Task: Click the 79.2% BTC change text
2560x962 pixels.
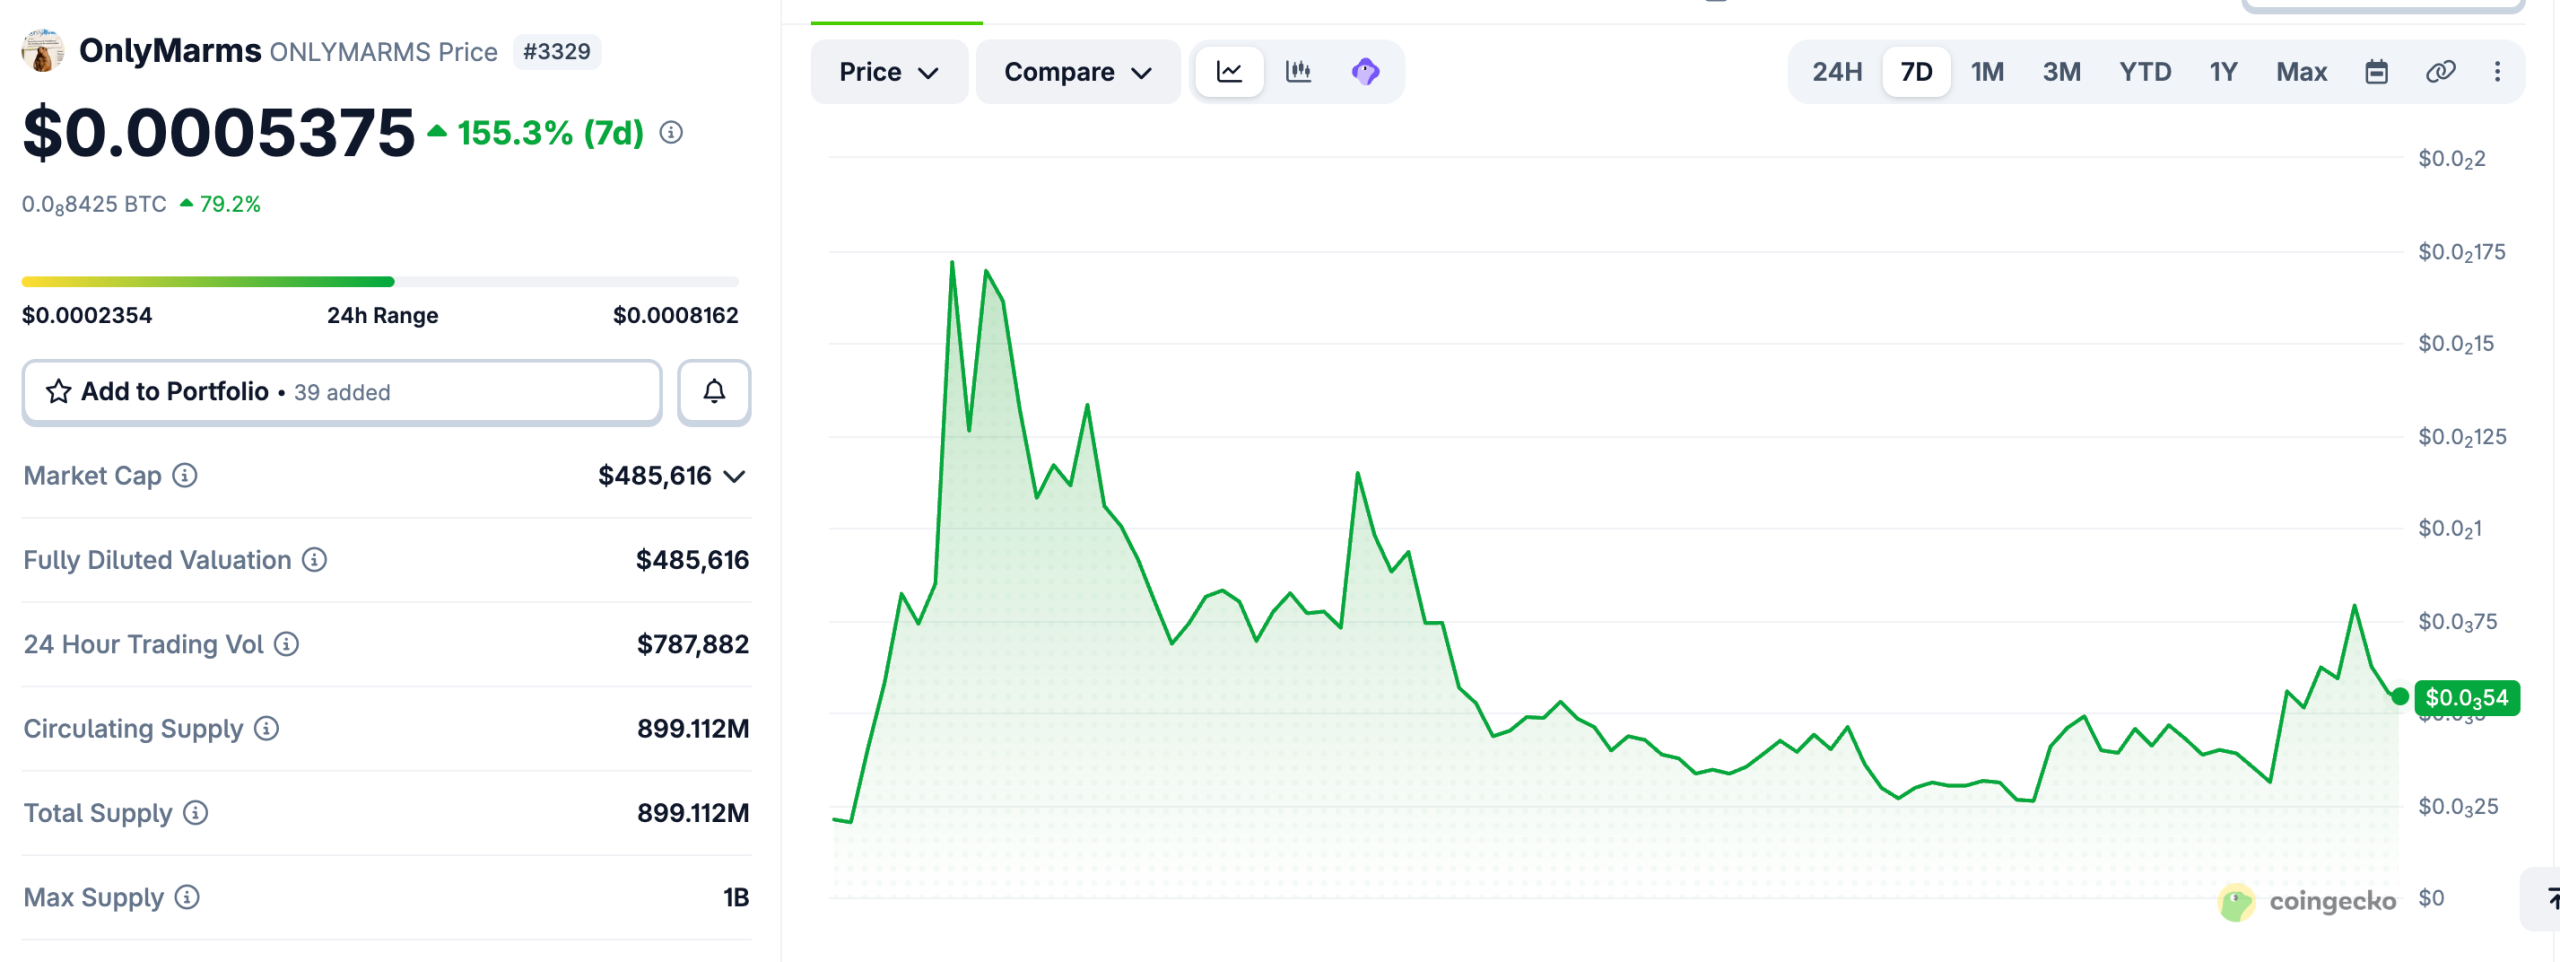Action: [x=230, y=204]
